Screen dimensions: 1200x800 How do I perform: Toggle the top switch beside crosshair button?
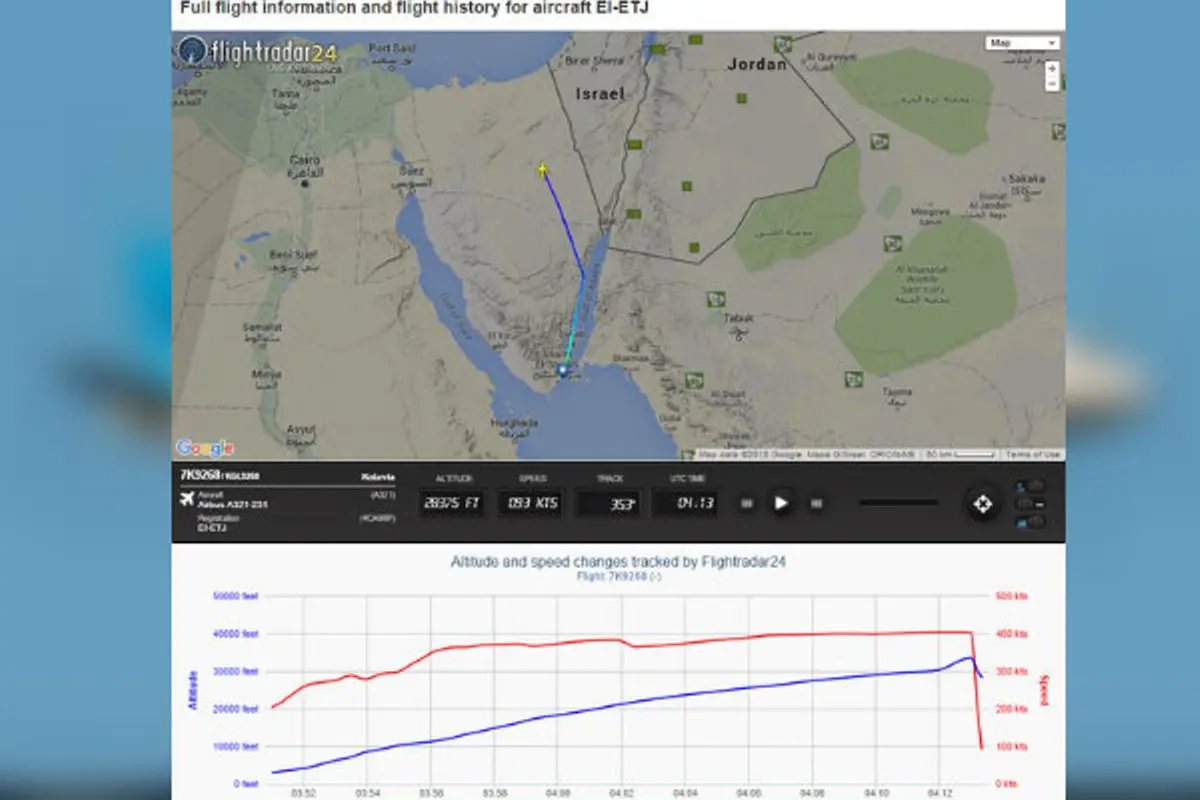[x=1032, y=486]
